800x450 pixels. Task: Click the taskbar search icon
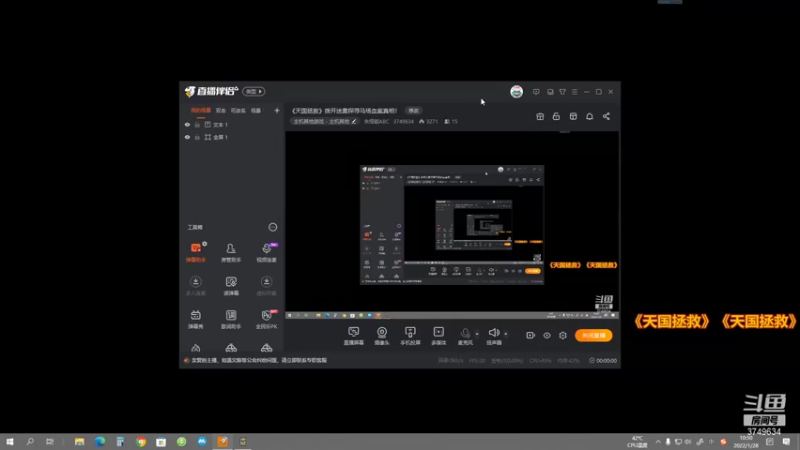tap(30, 441)
